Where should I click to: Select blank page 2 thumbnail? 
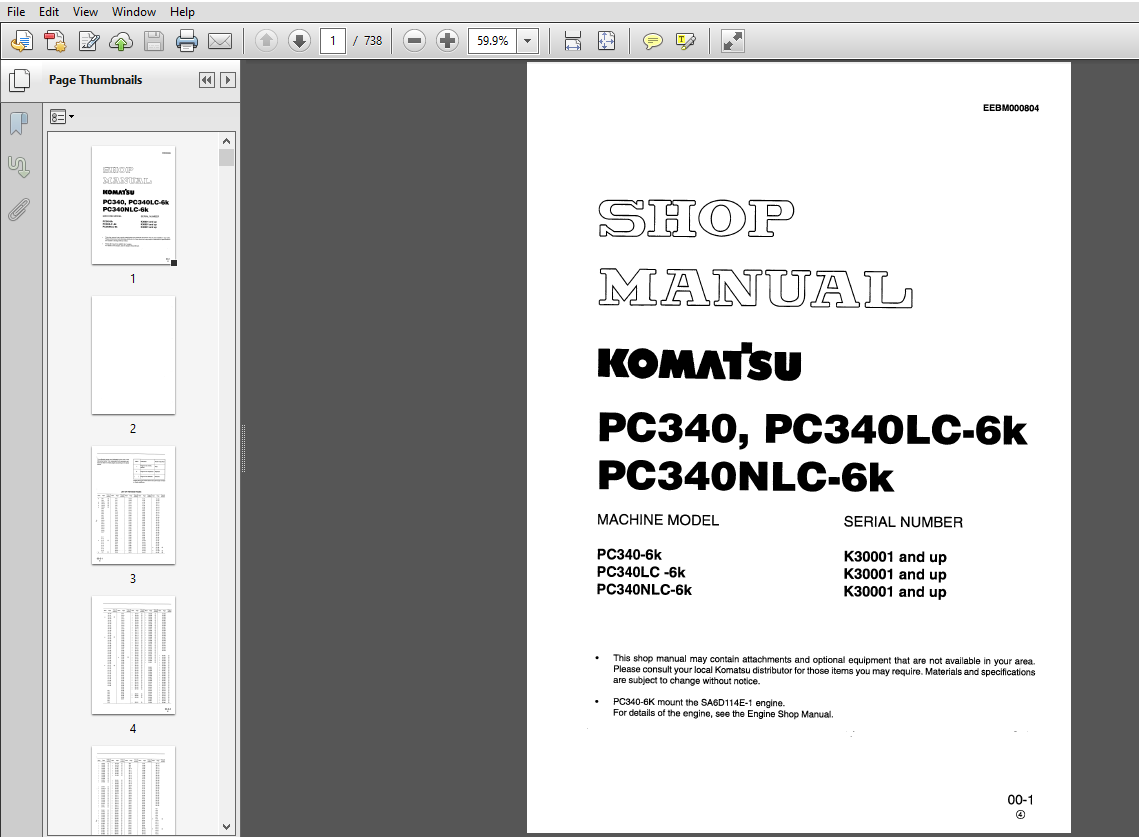134,355
